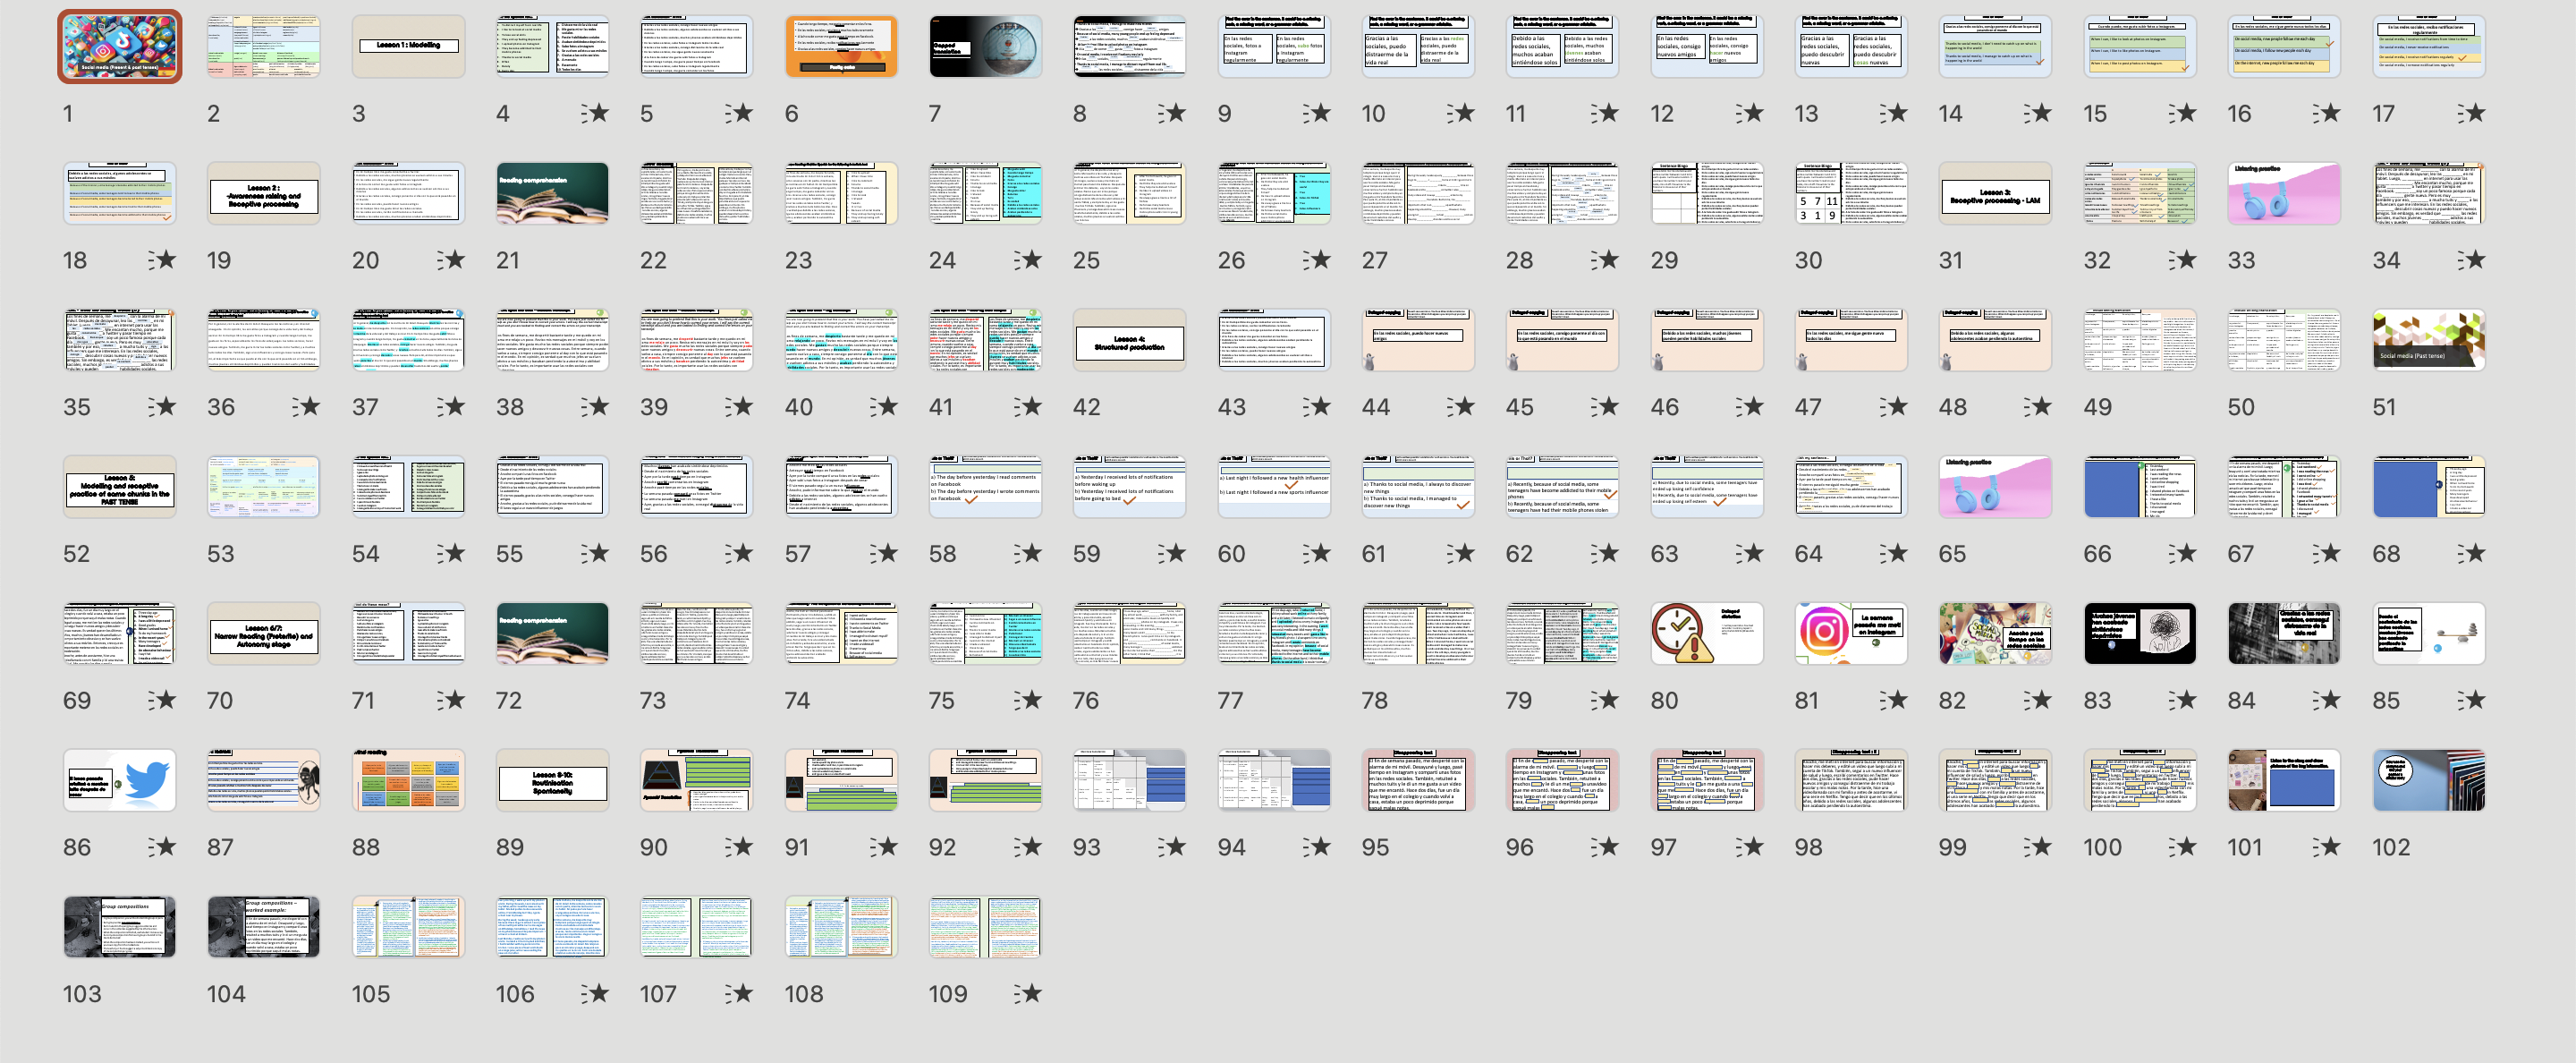The height and width of the screenshot is (1063, 2576).
Task: Select Lesson 8-10 Routinisation slide 89 thumbnail
Action: coord(552,780)
